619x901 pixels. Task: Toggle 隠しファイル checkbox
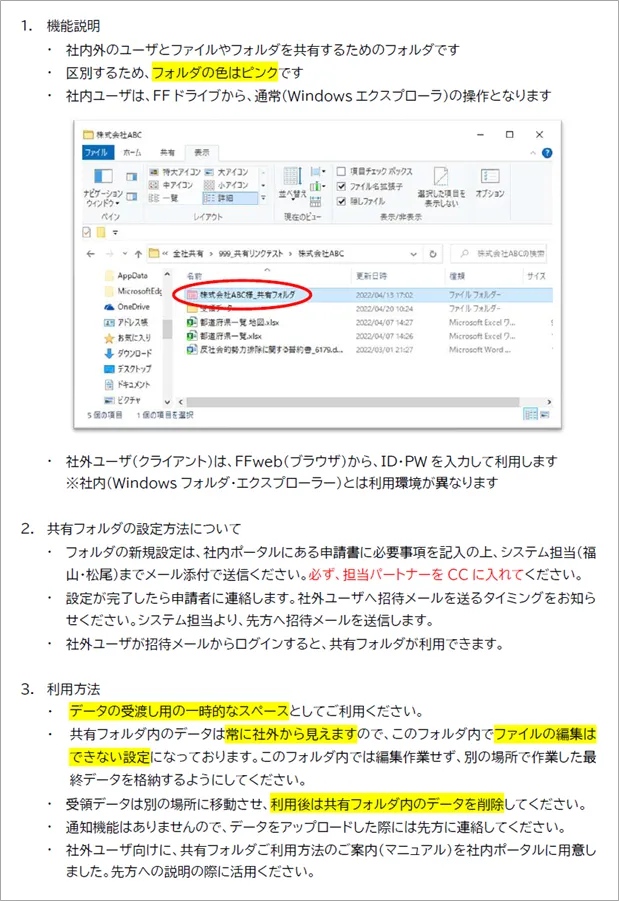click(341, 201)
